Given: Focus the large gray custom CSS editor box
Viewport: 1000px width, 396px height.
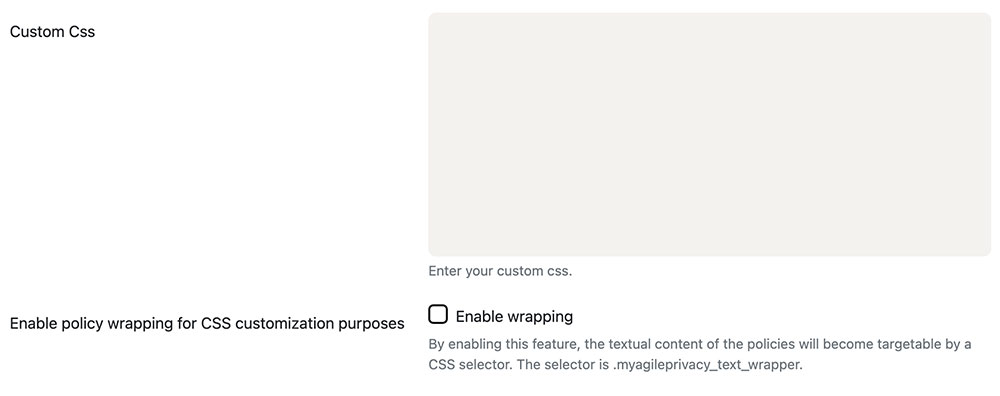Looking at the screenshot, I should point(709,135).
